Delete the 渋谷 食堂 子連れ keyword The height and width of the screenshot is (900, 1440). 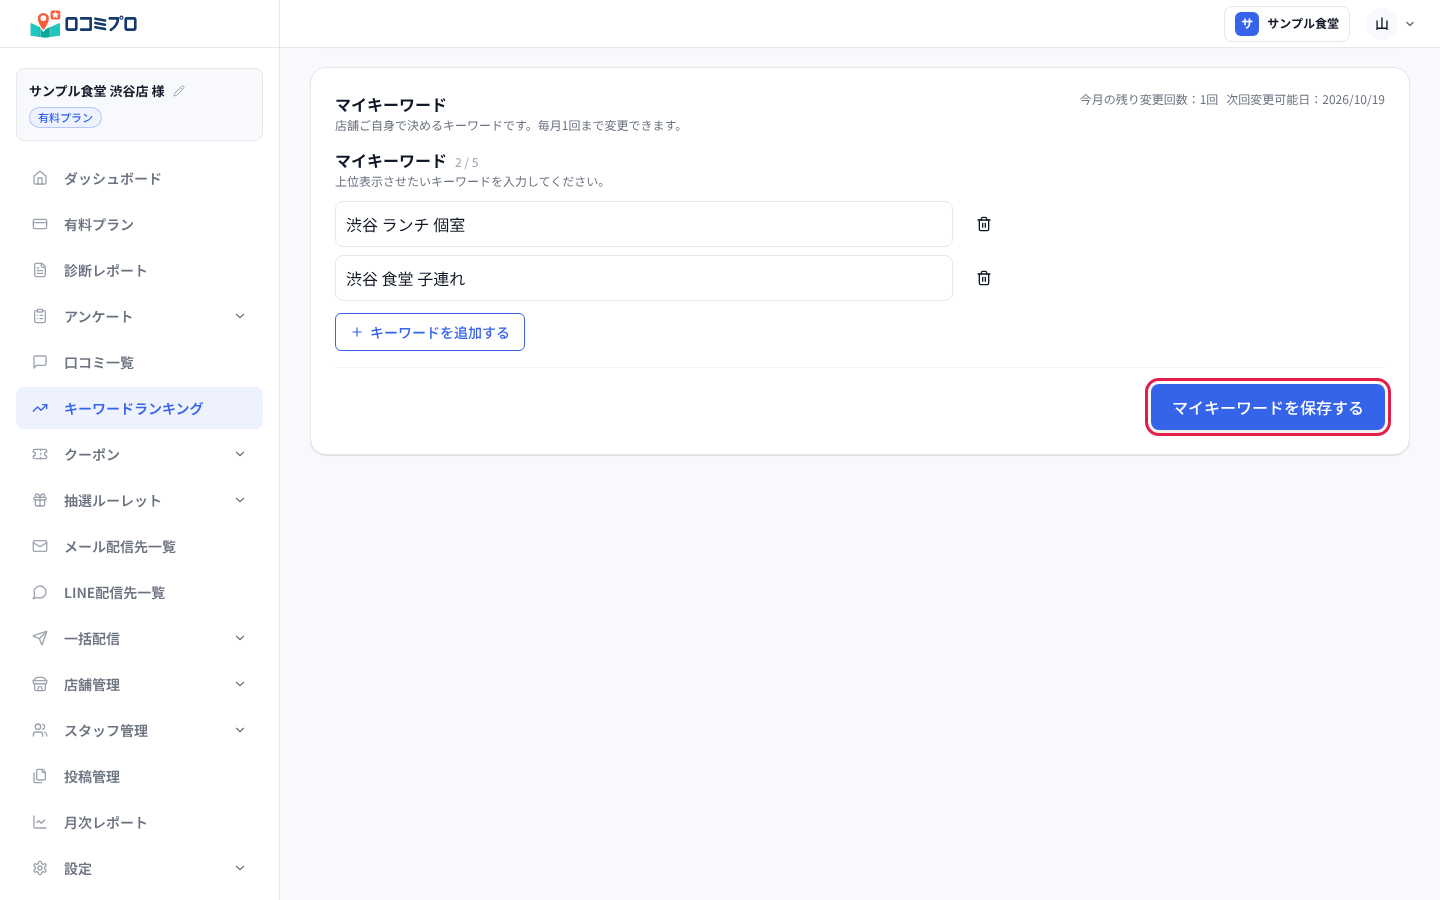coord(984,278)
